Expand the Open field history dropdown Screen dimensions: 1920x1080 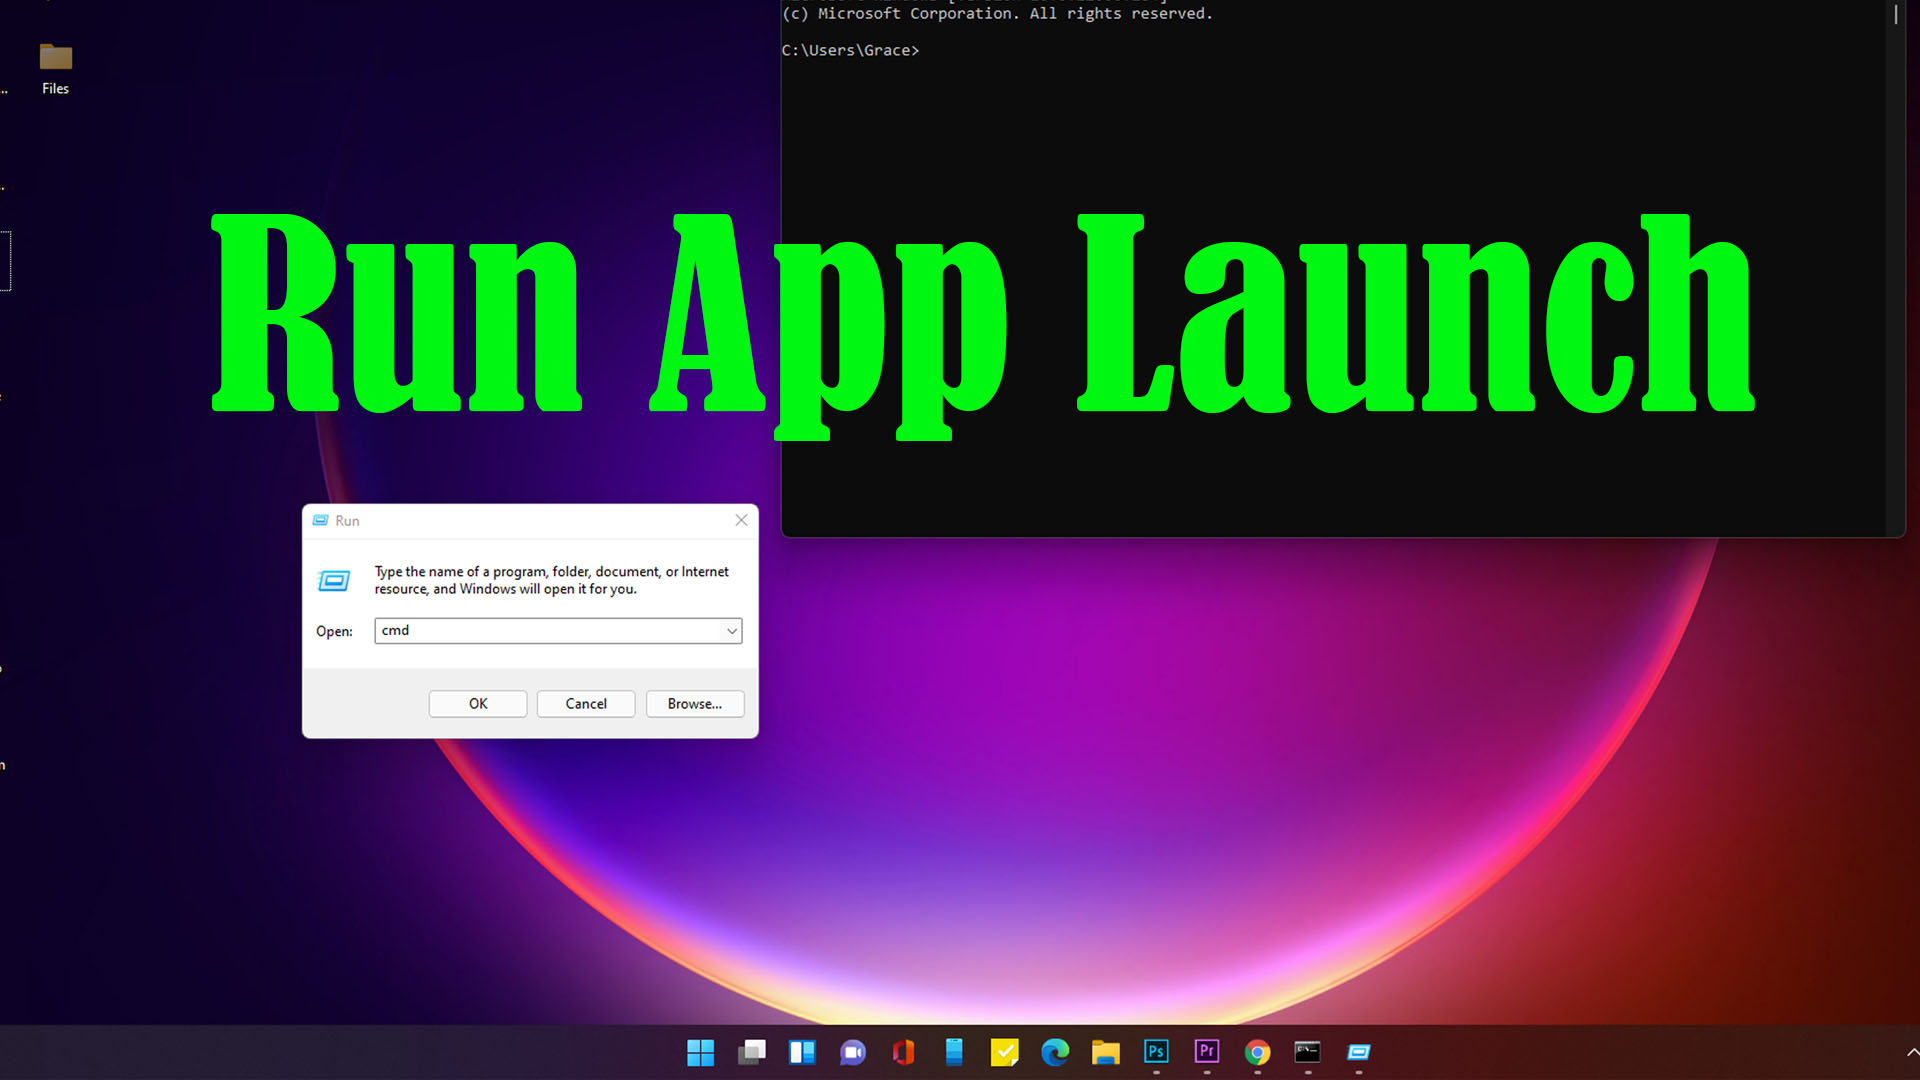point(731,631)
